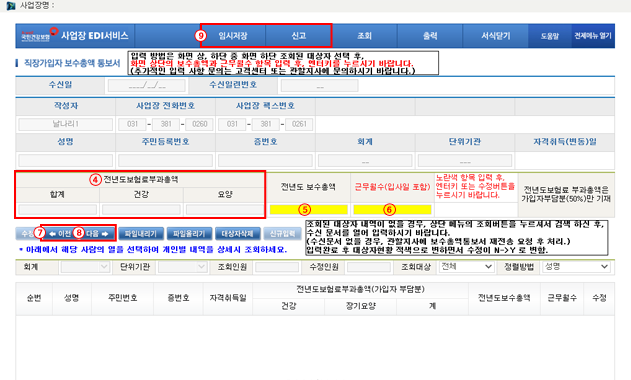
Task: Click the 수정 table column header
Action: (599, 298)
